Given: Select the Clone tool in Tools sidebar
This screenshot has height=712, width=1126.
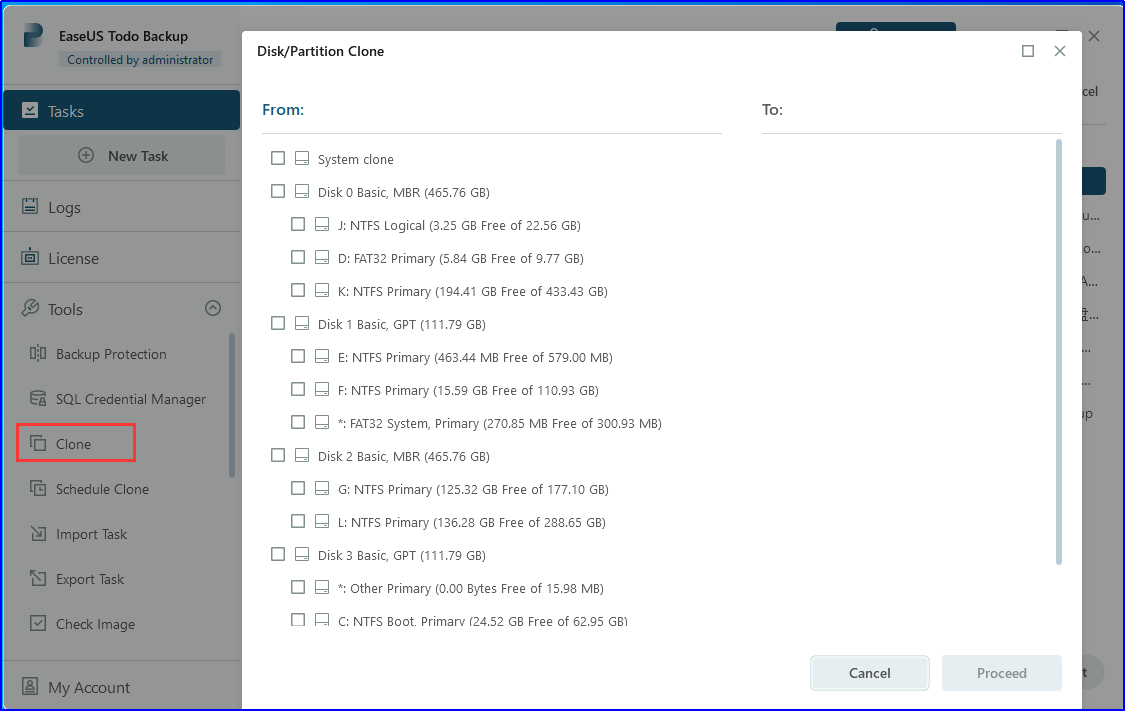Looking at the screenshot, I should (x=76, y=443).
